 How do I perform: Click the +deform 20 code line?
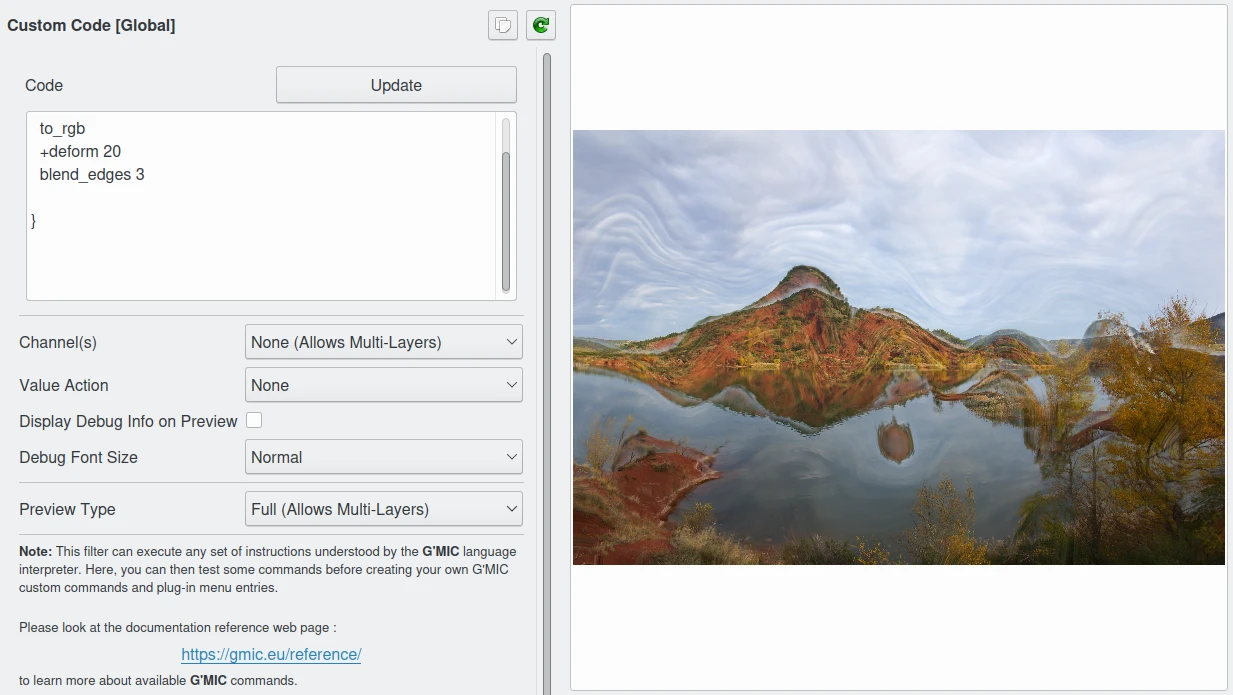[x=80, y=152]
